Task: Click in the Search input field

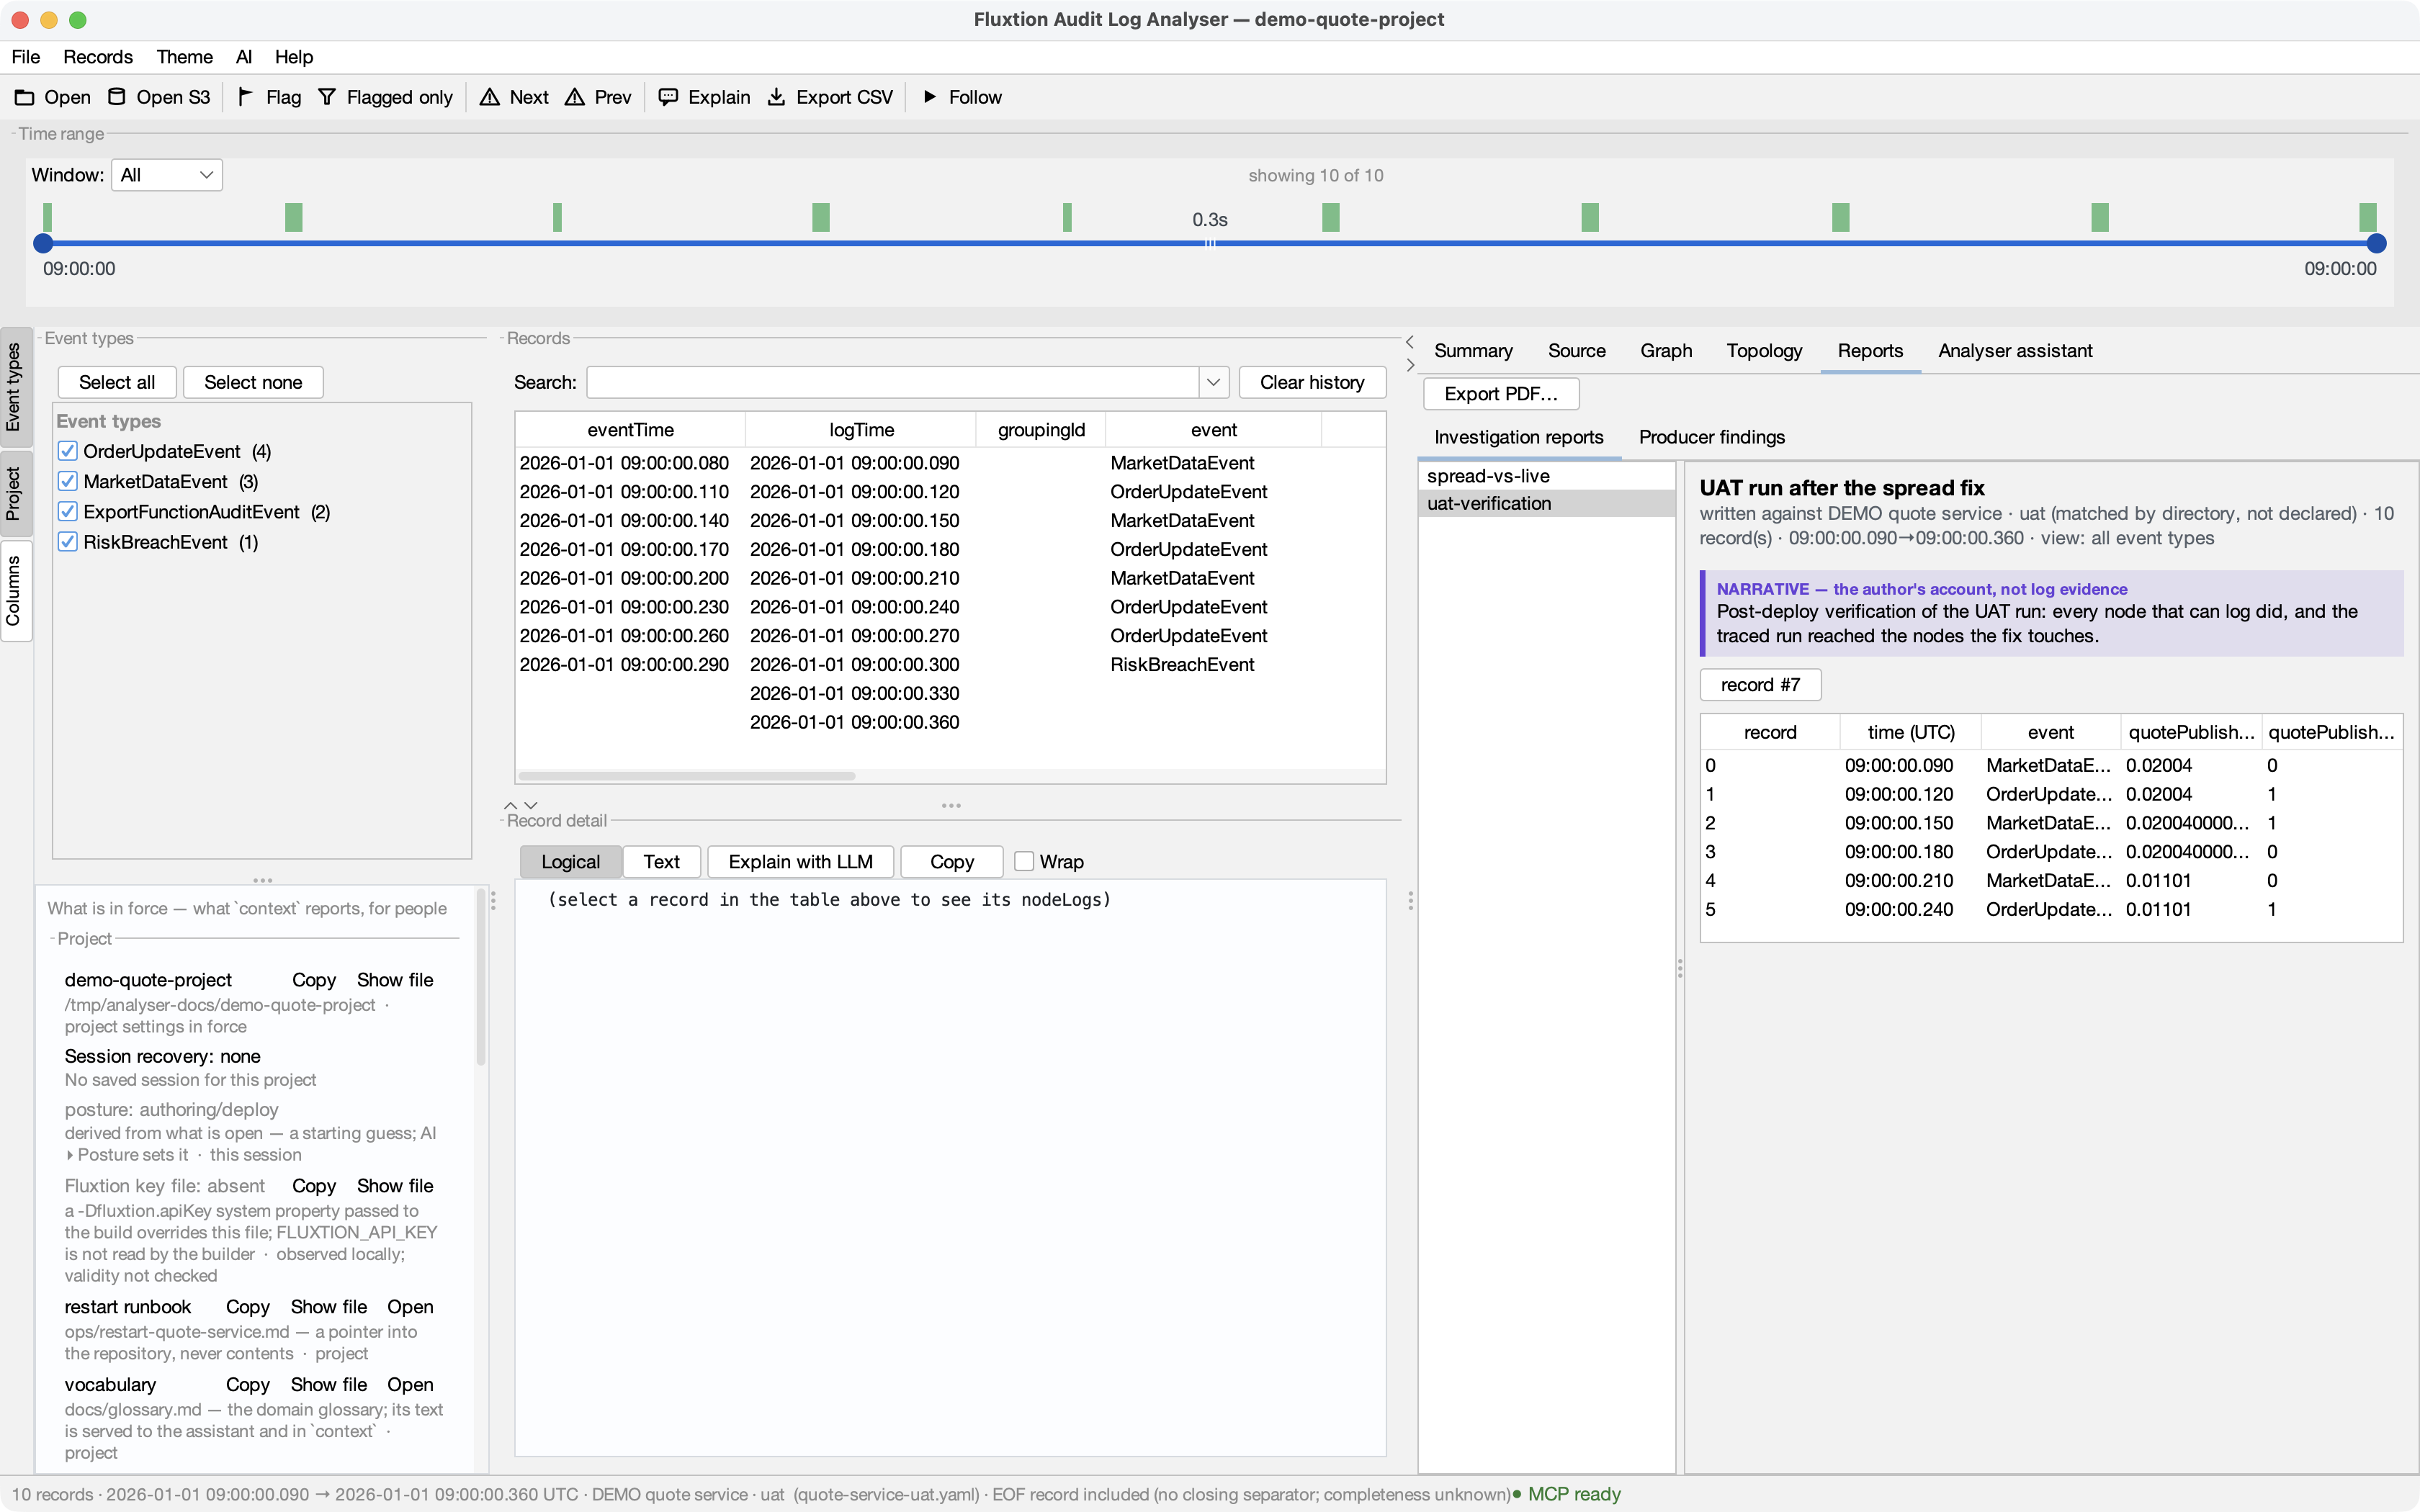Action: (893, 382)
